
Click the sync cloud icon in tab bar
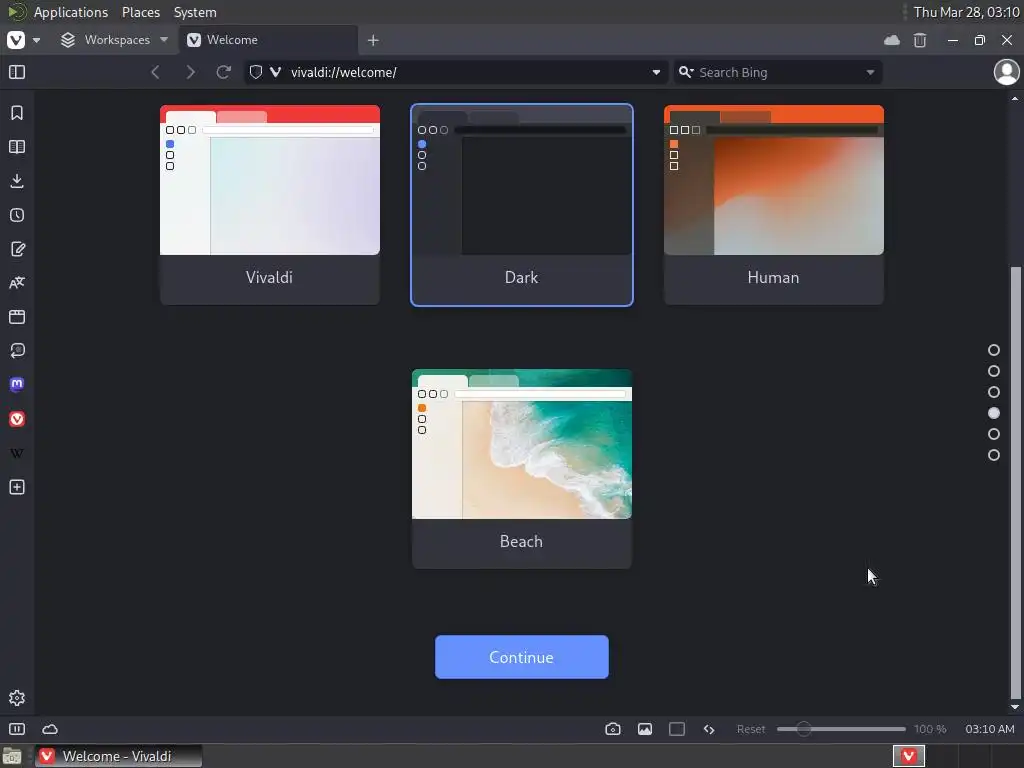pos(891,40)
